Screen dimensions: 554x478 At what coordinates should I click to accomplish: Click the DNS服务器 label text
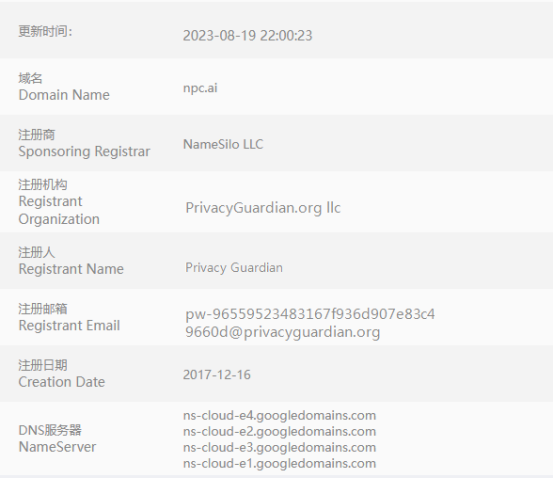click(50, 430)
